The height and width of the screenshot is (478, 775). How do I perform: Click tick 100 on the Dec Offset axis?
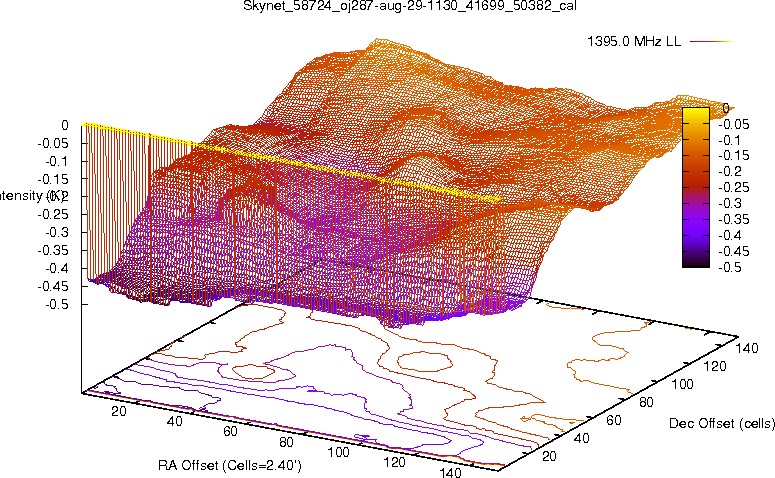click(x=682, y=384)
